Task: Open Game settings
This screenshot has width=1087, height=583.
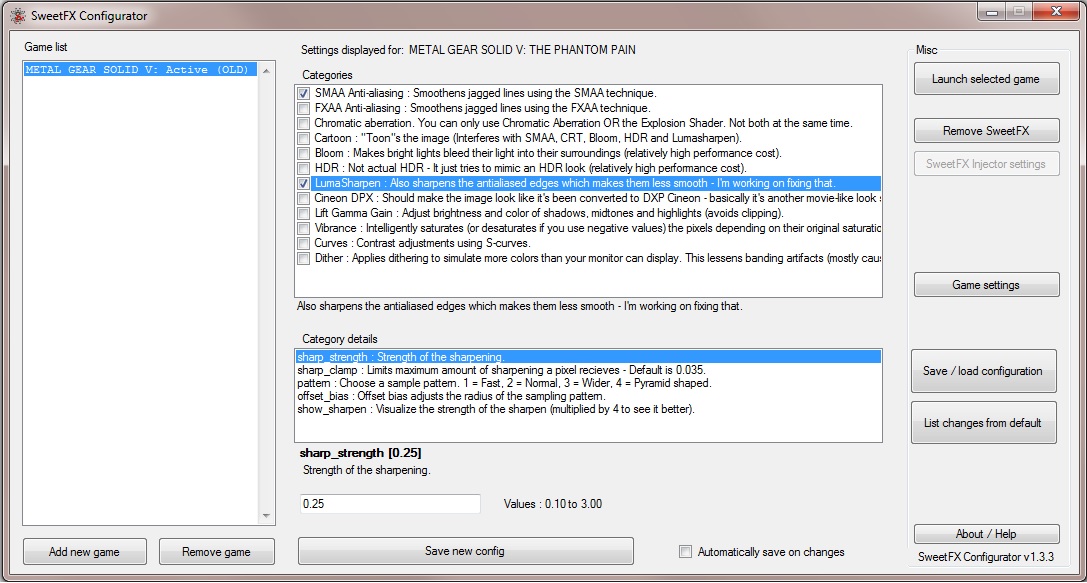Action: pyautogui.click(x=986, y=285)
